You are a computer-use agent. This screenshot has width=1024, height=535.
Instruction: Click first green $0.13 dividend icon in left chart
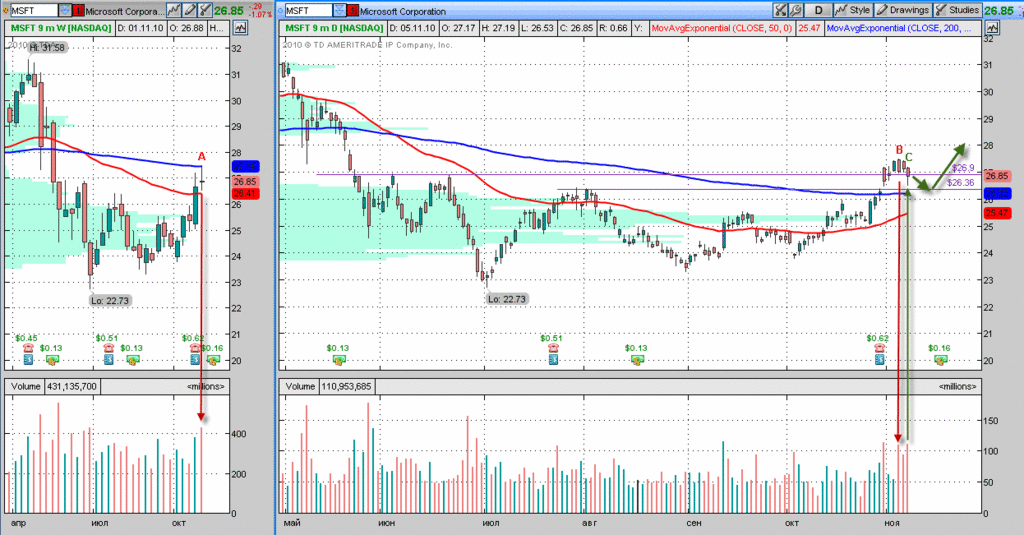(51, 360)
